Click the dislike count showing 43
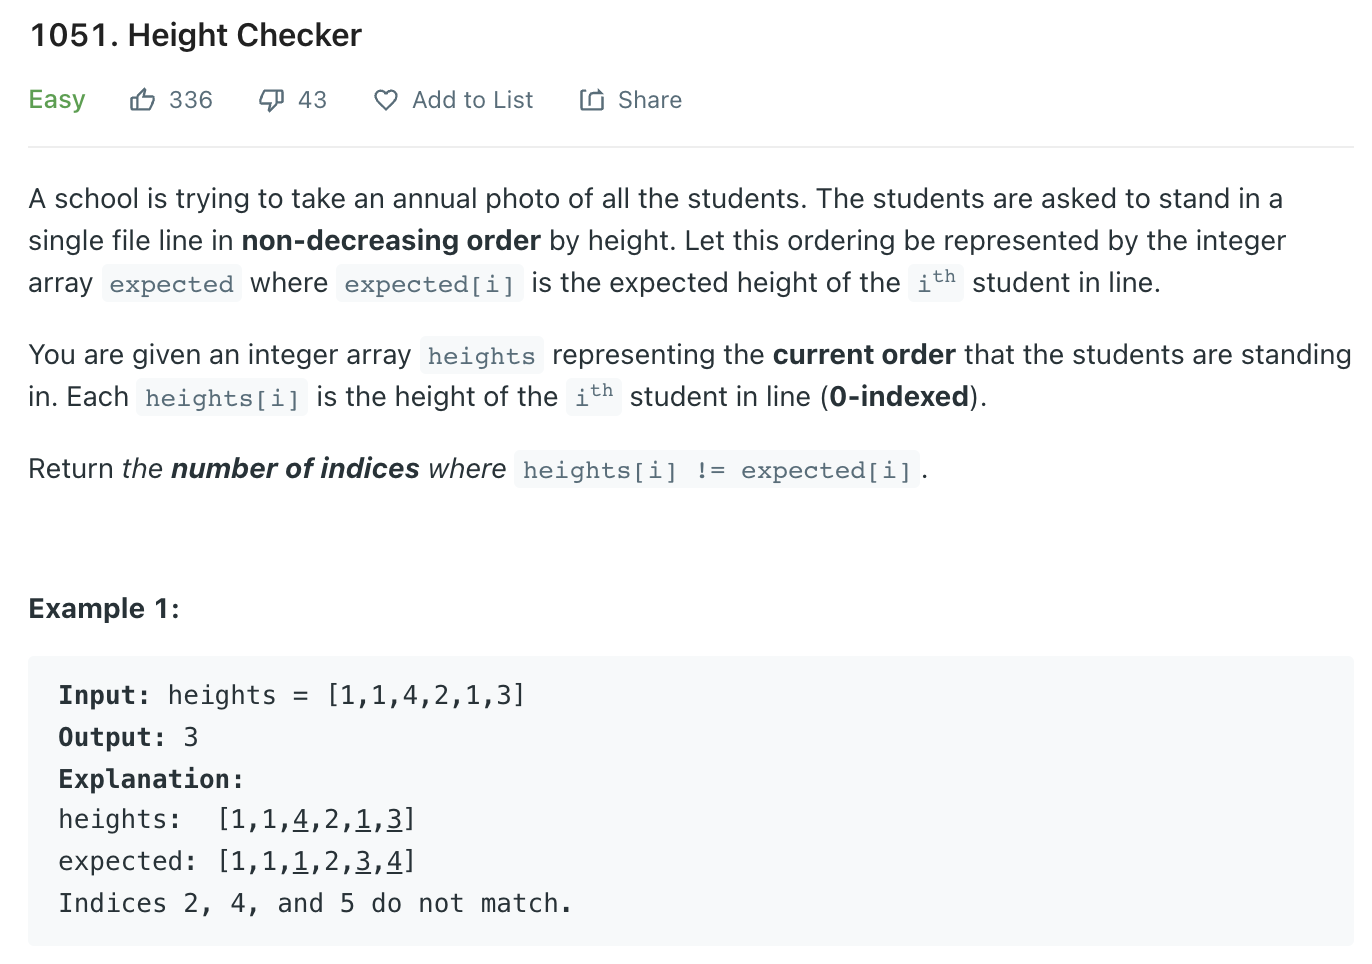The width and height of the screenshot is (1372, 964). coord(313,99)
